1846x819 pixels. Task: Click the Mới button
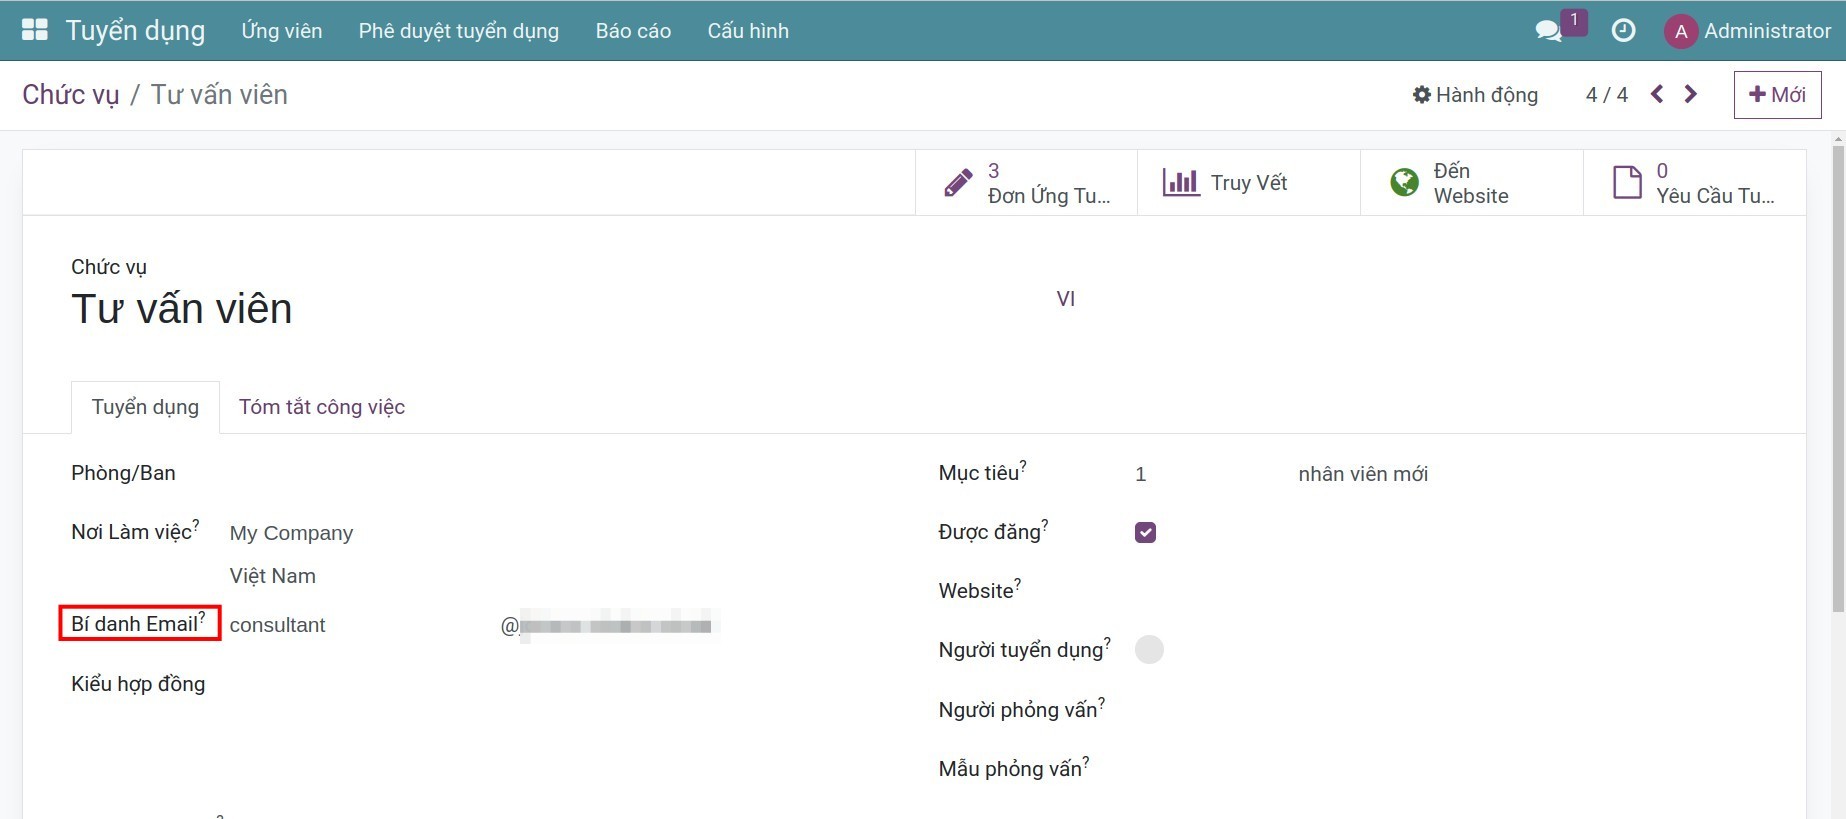coord(1777,95)
